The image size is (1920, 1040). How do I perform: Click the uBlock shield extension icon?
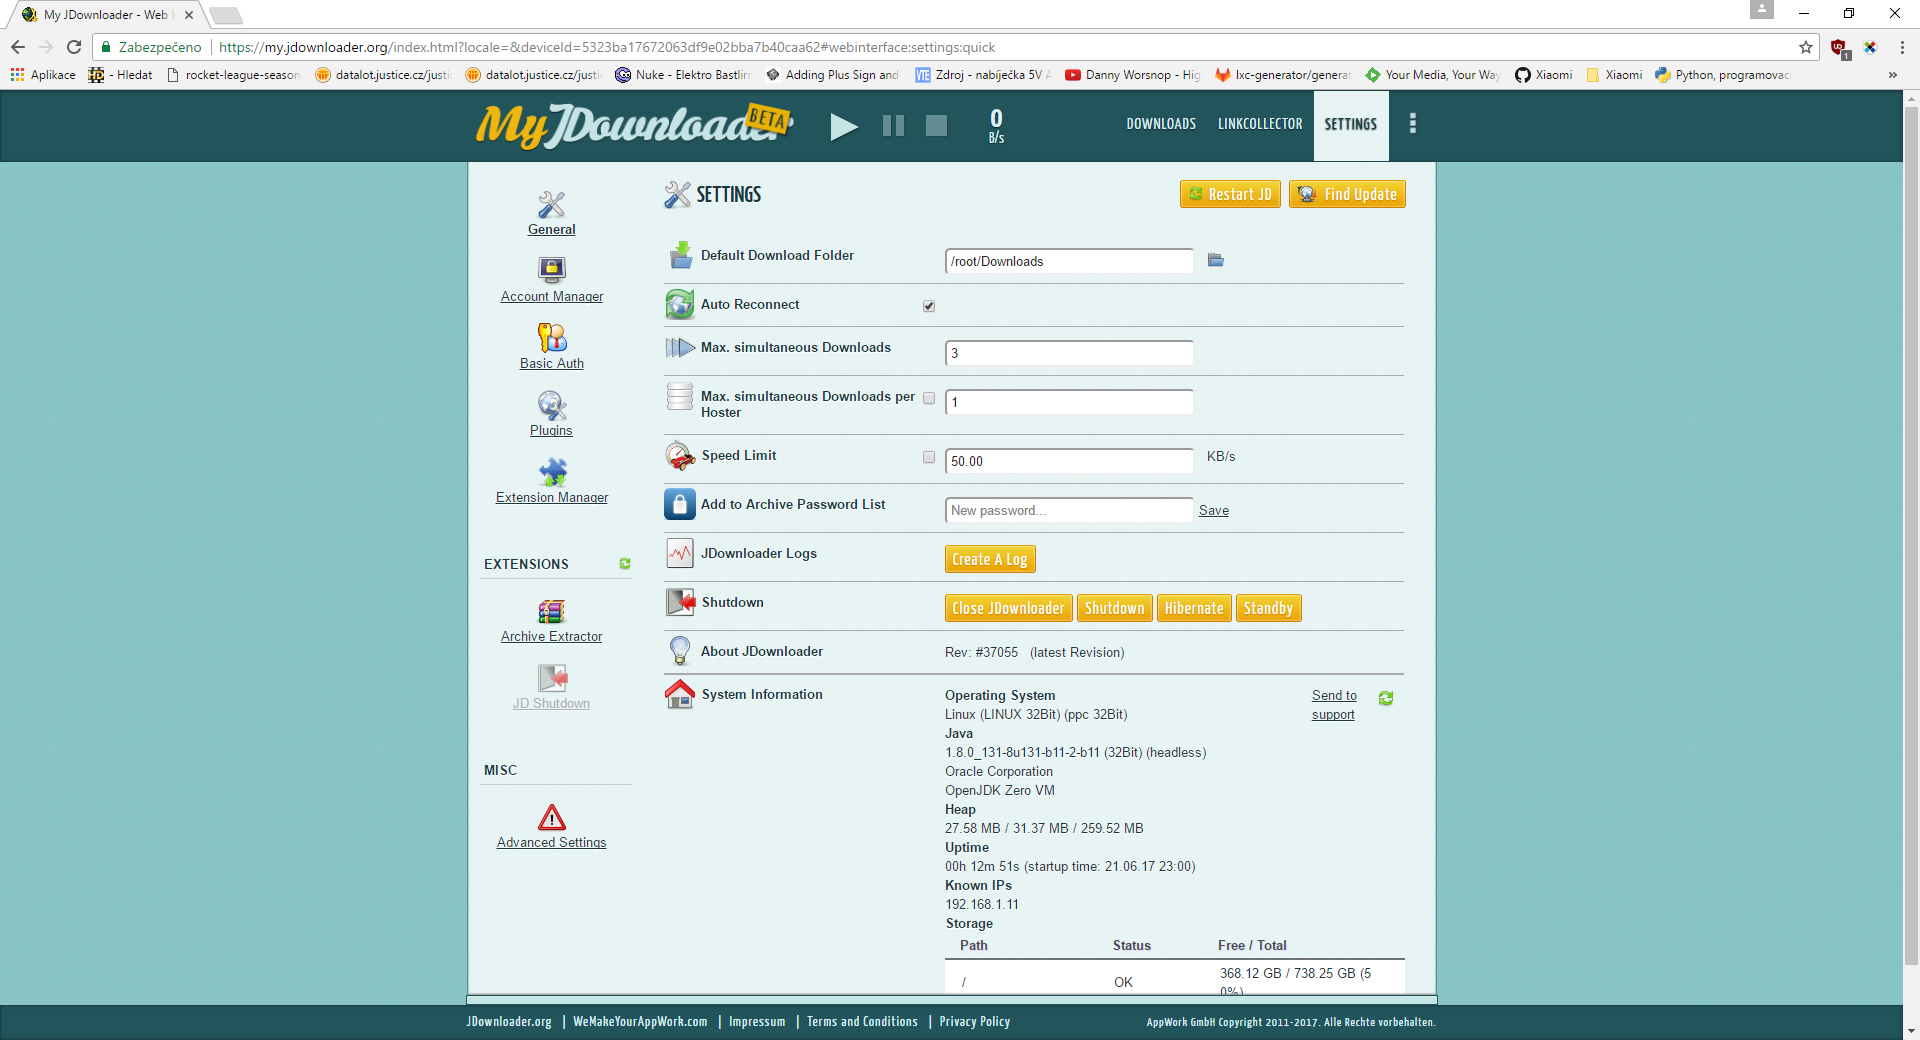coord(1838,47)
